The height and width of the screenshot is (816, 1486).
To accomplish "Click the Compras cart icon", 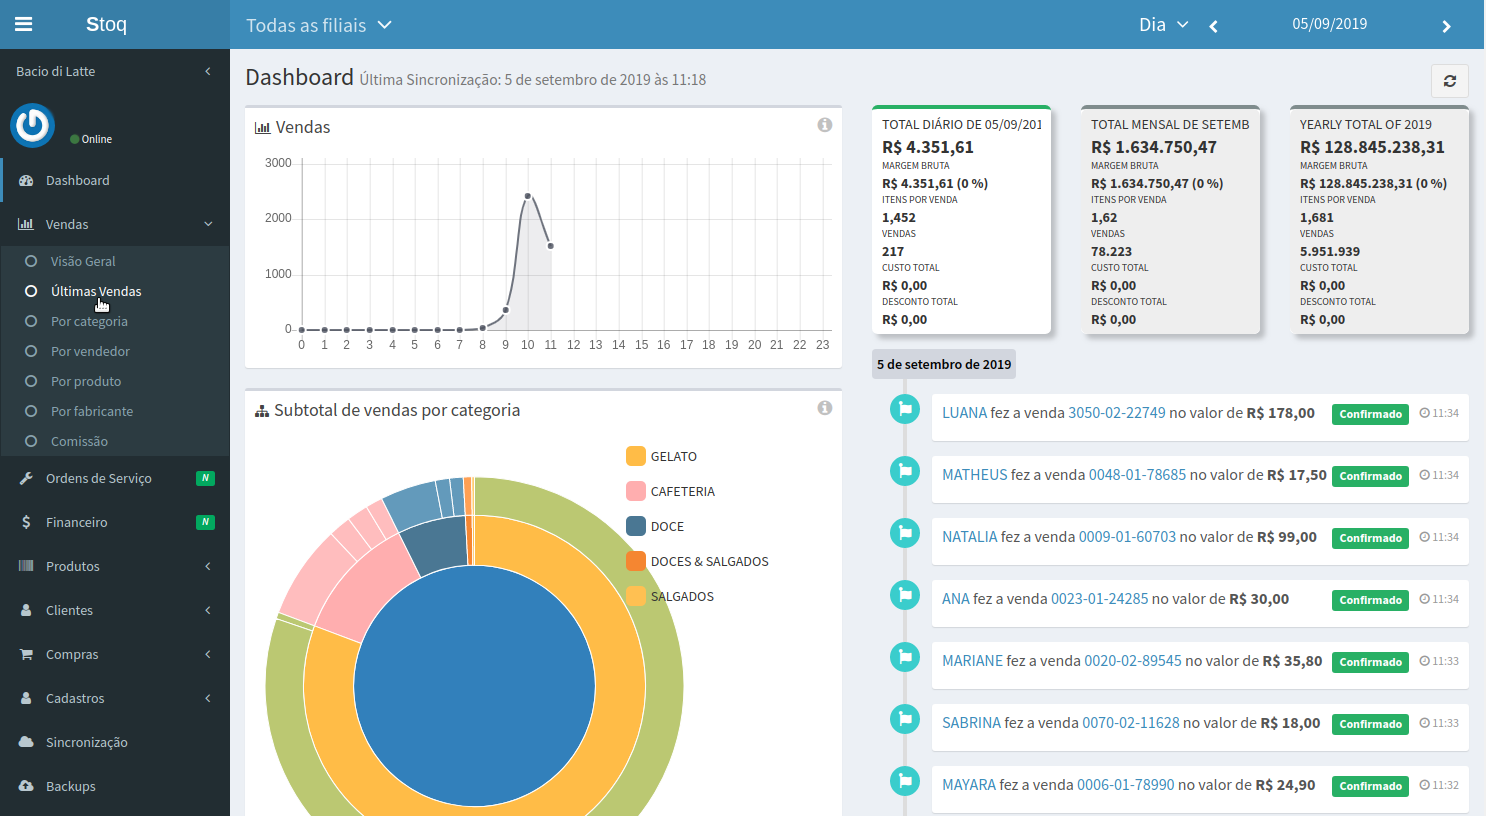I will [26, 655].
